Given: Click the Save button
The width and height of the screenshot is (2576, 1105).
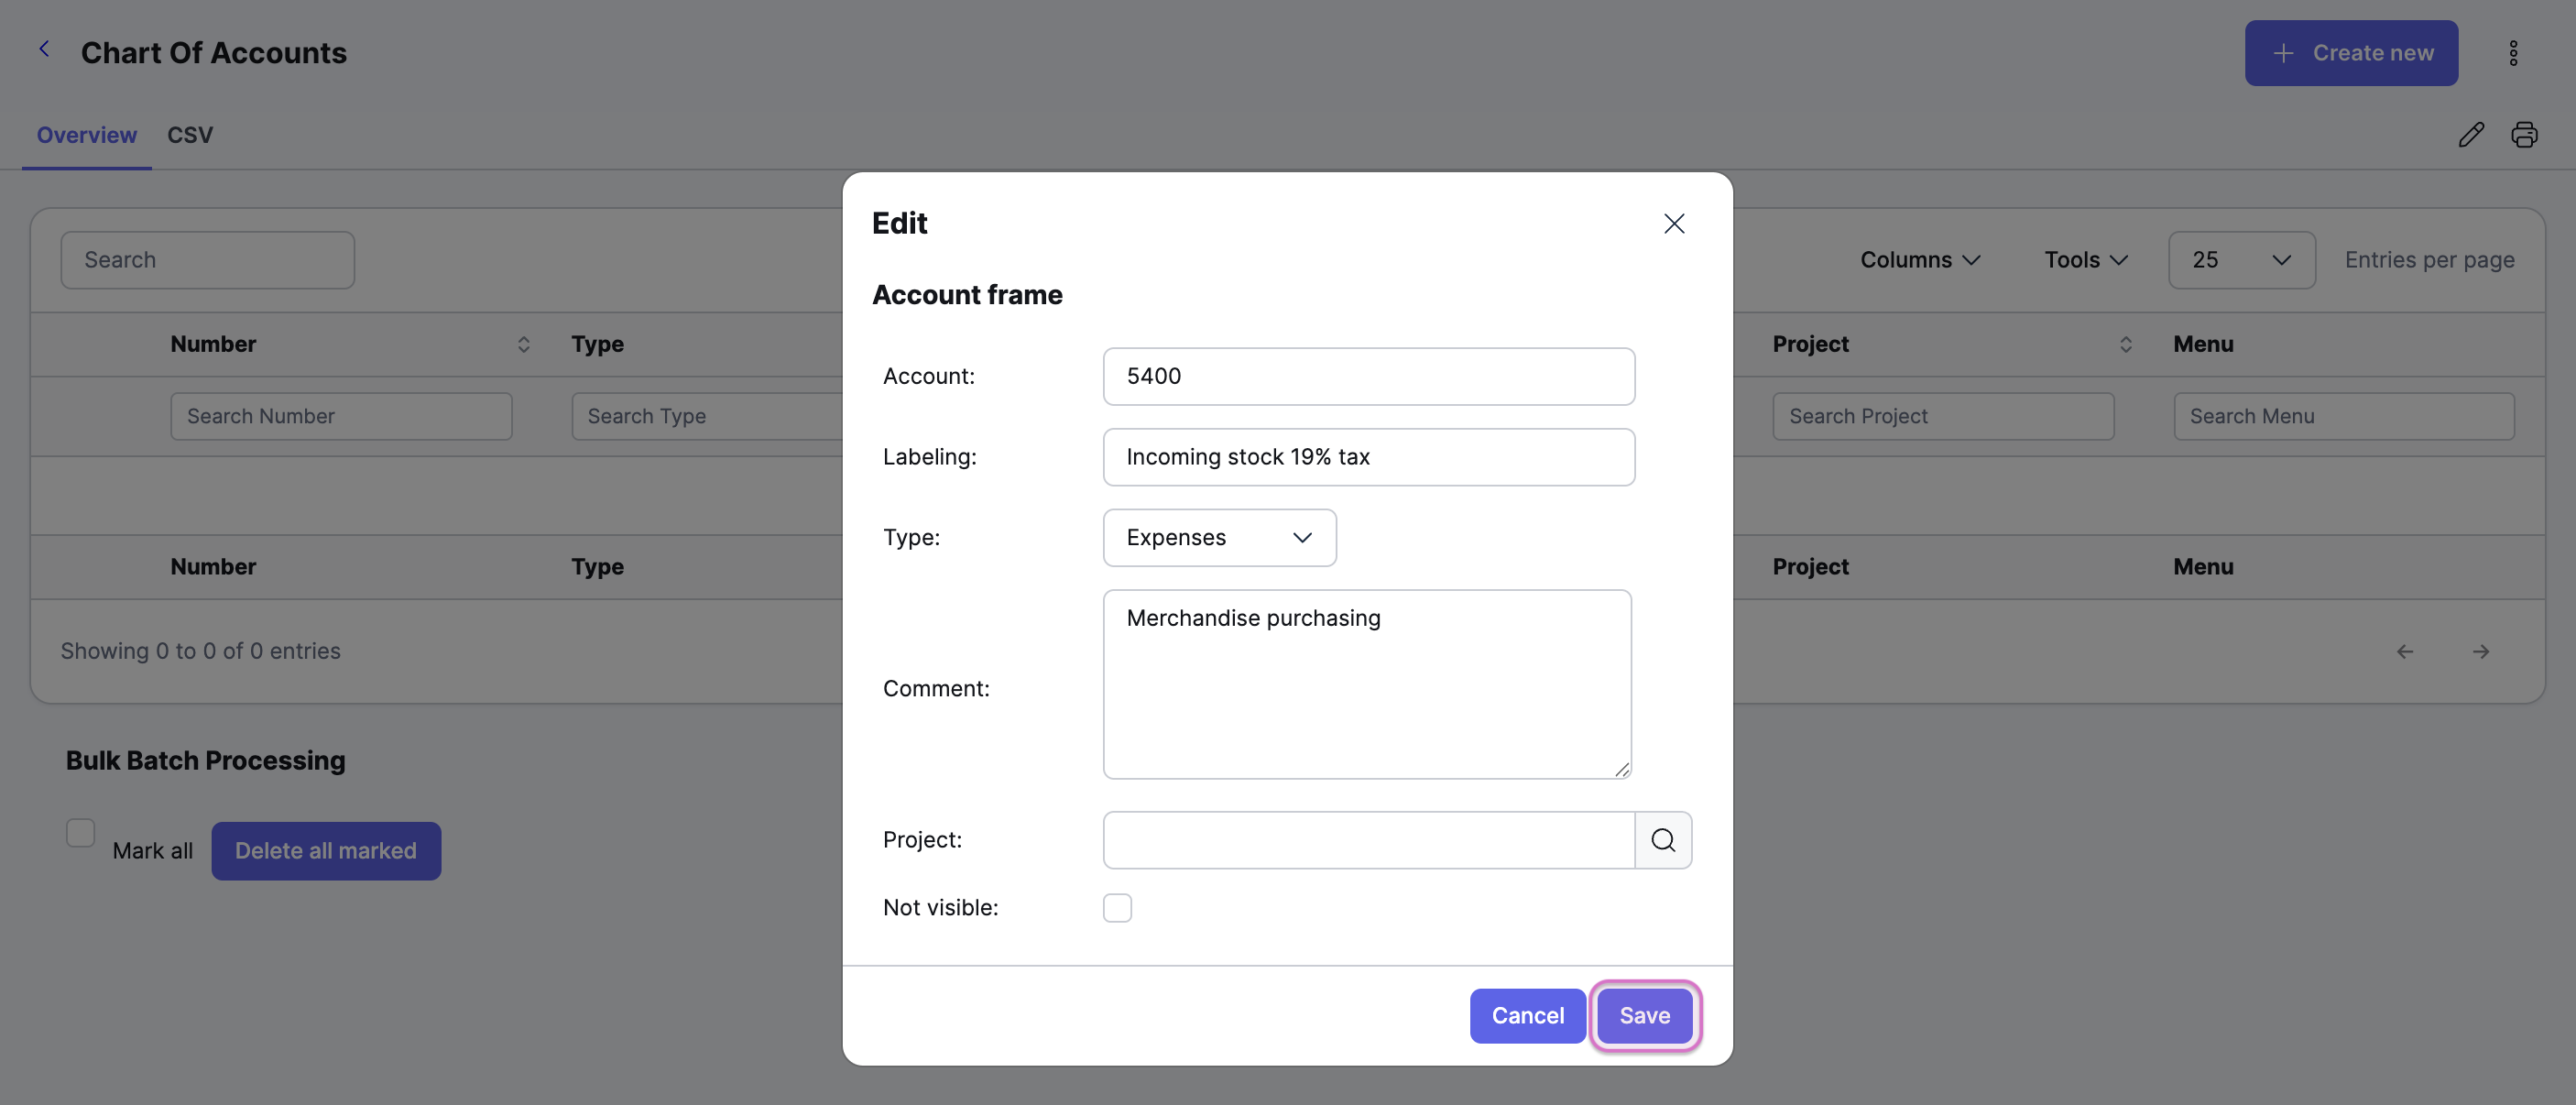Looking at the screenshot, I should [1644, 1016].
